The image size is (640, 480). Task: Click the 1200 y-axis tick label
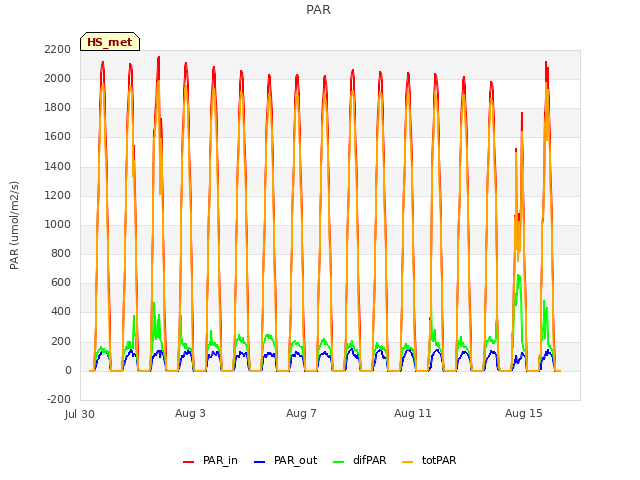[x=58, y=196]
